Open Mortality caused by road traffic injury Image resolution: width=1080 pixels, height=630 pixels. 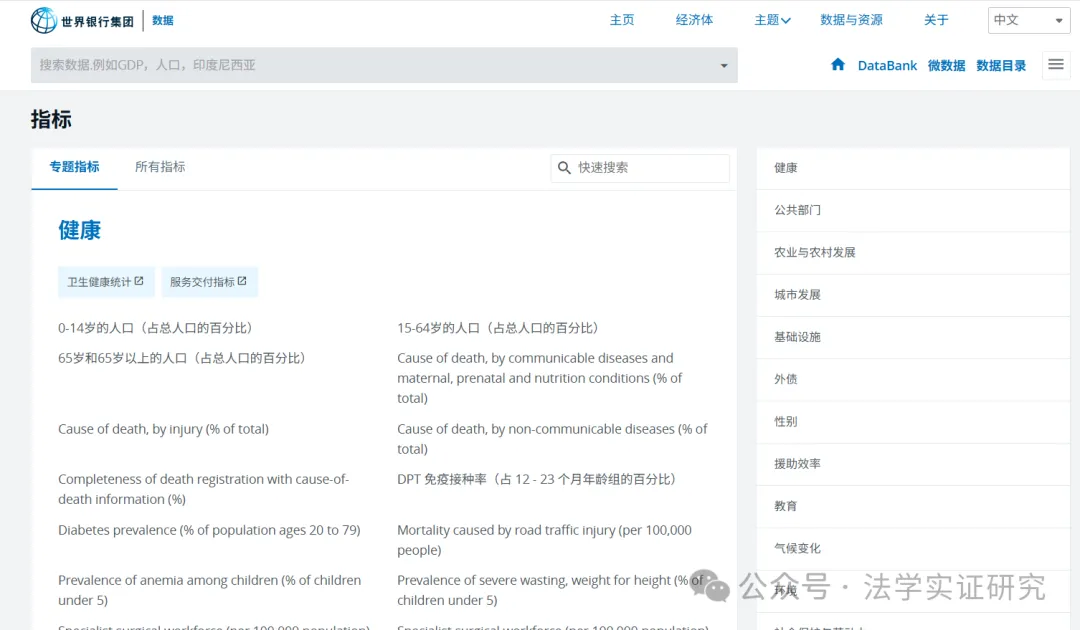click(544, 540)
